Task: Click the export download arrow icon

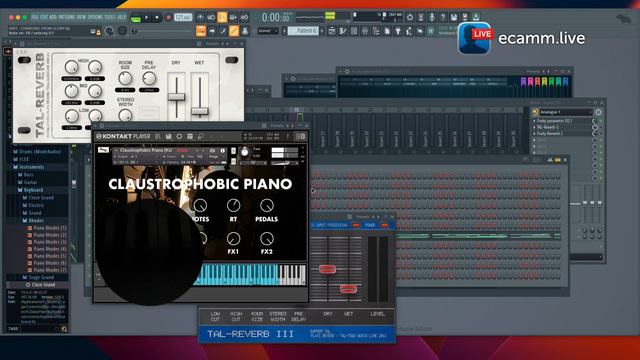Action: [x=476, y=17]
